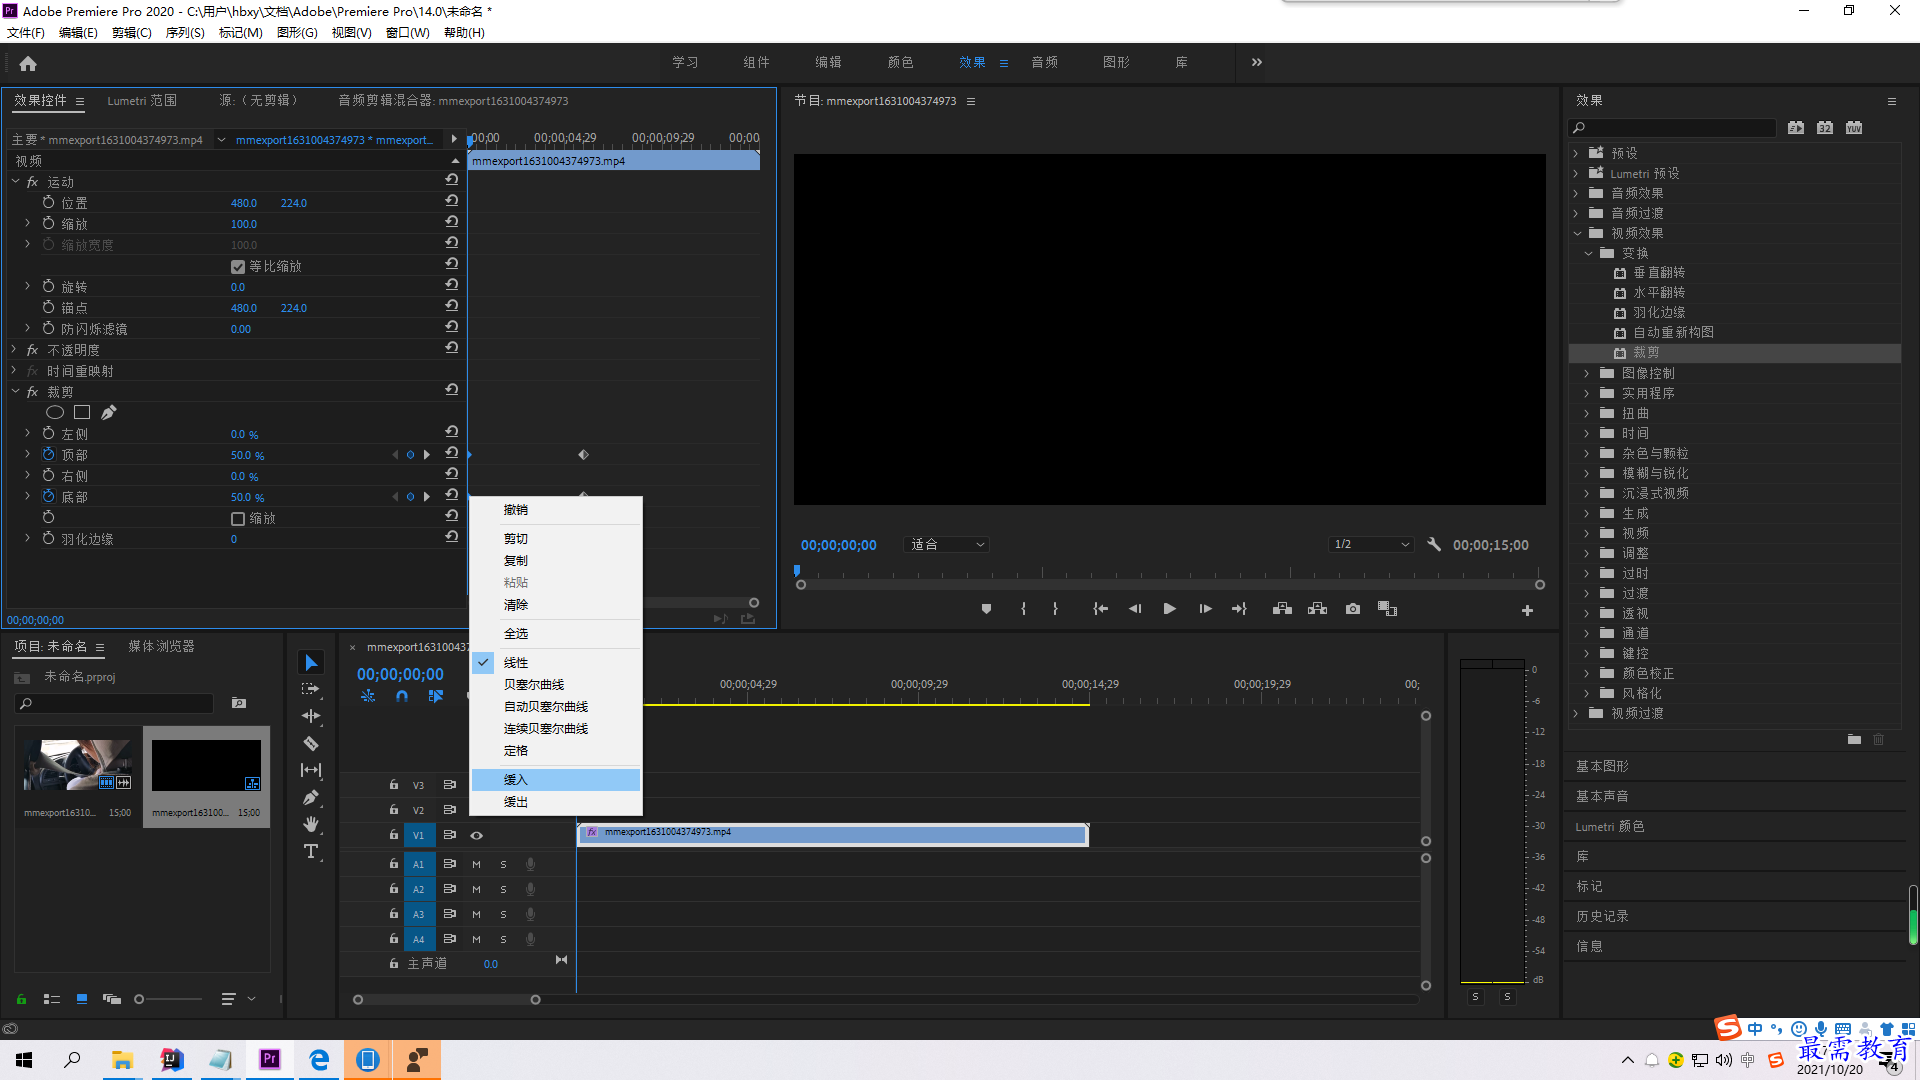This screenshot has width=1920, height=1080.
Task: Expand the Opacity effect group
Action: (x=16, y=350)
